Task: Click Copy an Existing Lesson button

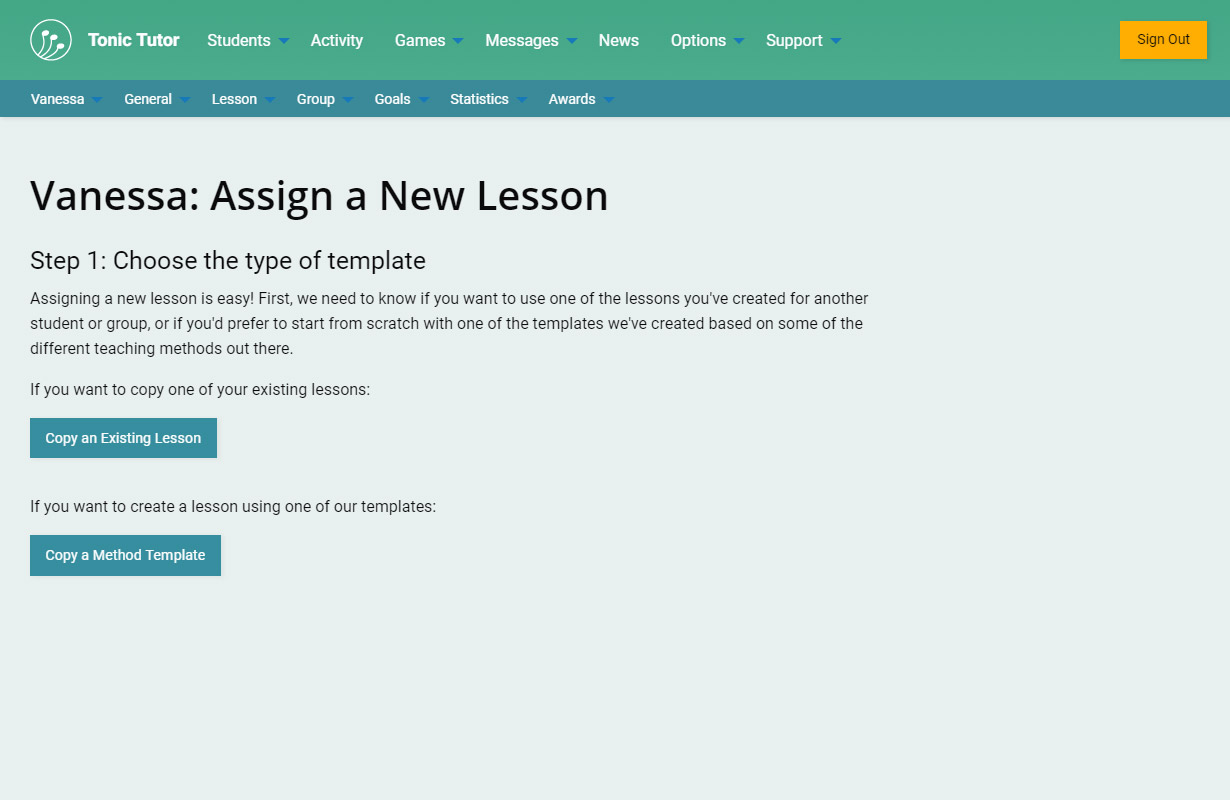Action: pos(123,438)
